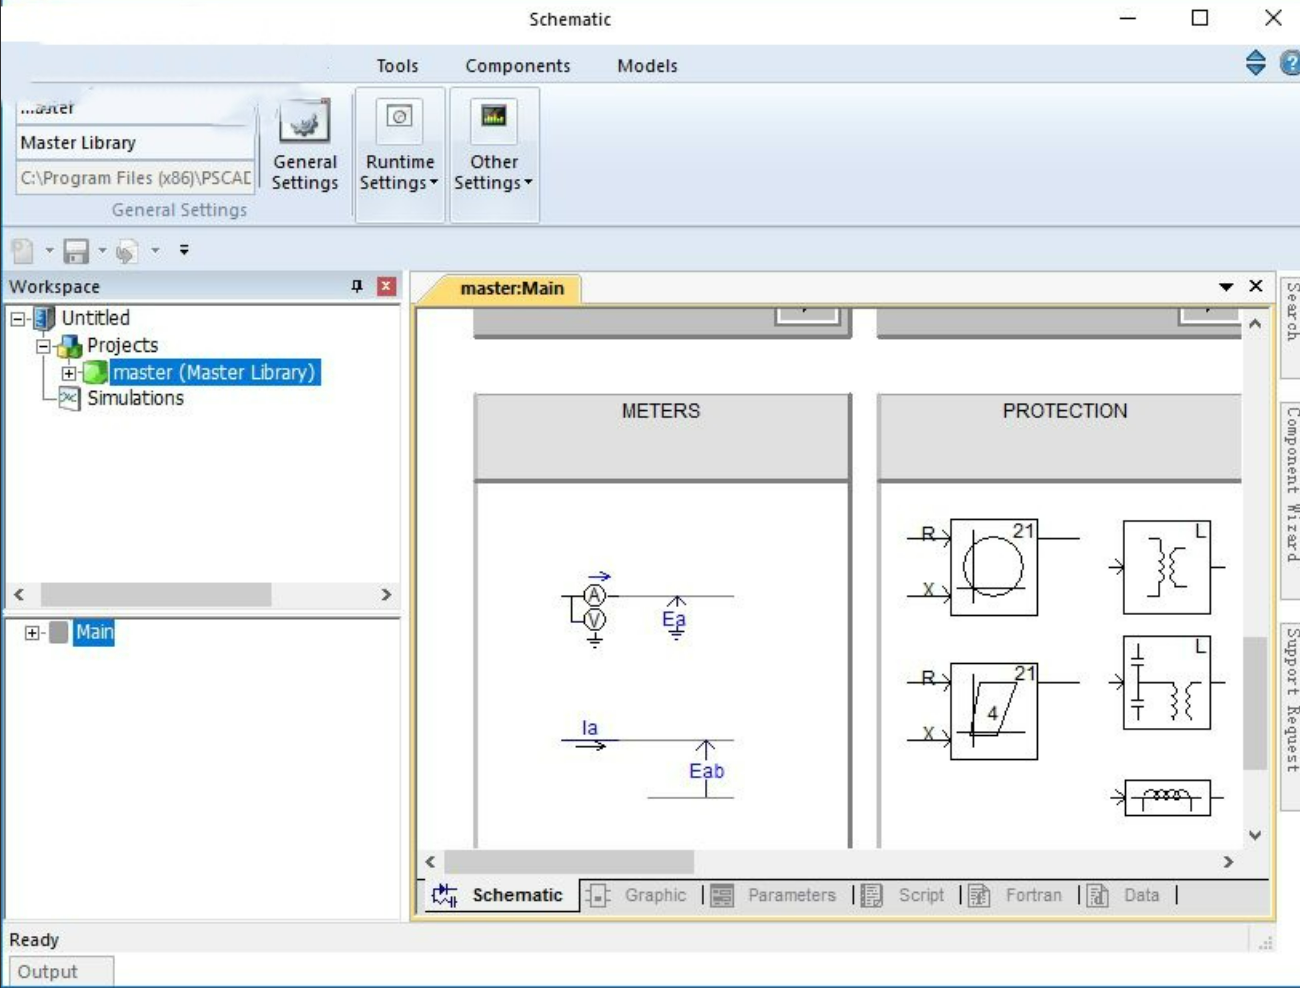Select the master:Main document tab
This screenshot has width=1300, height=988.
[x=511, y=288]
